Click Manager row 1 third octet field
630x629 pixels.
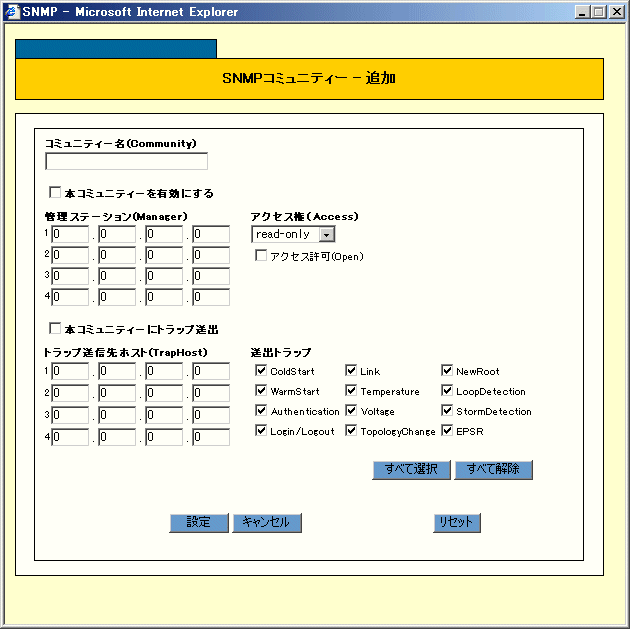tap(164, 234)
